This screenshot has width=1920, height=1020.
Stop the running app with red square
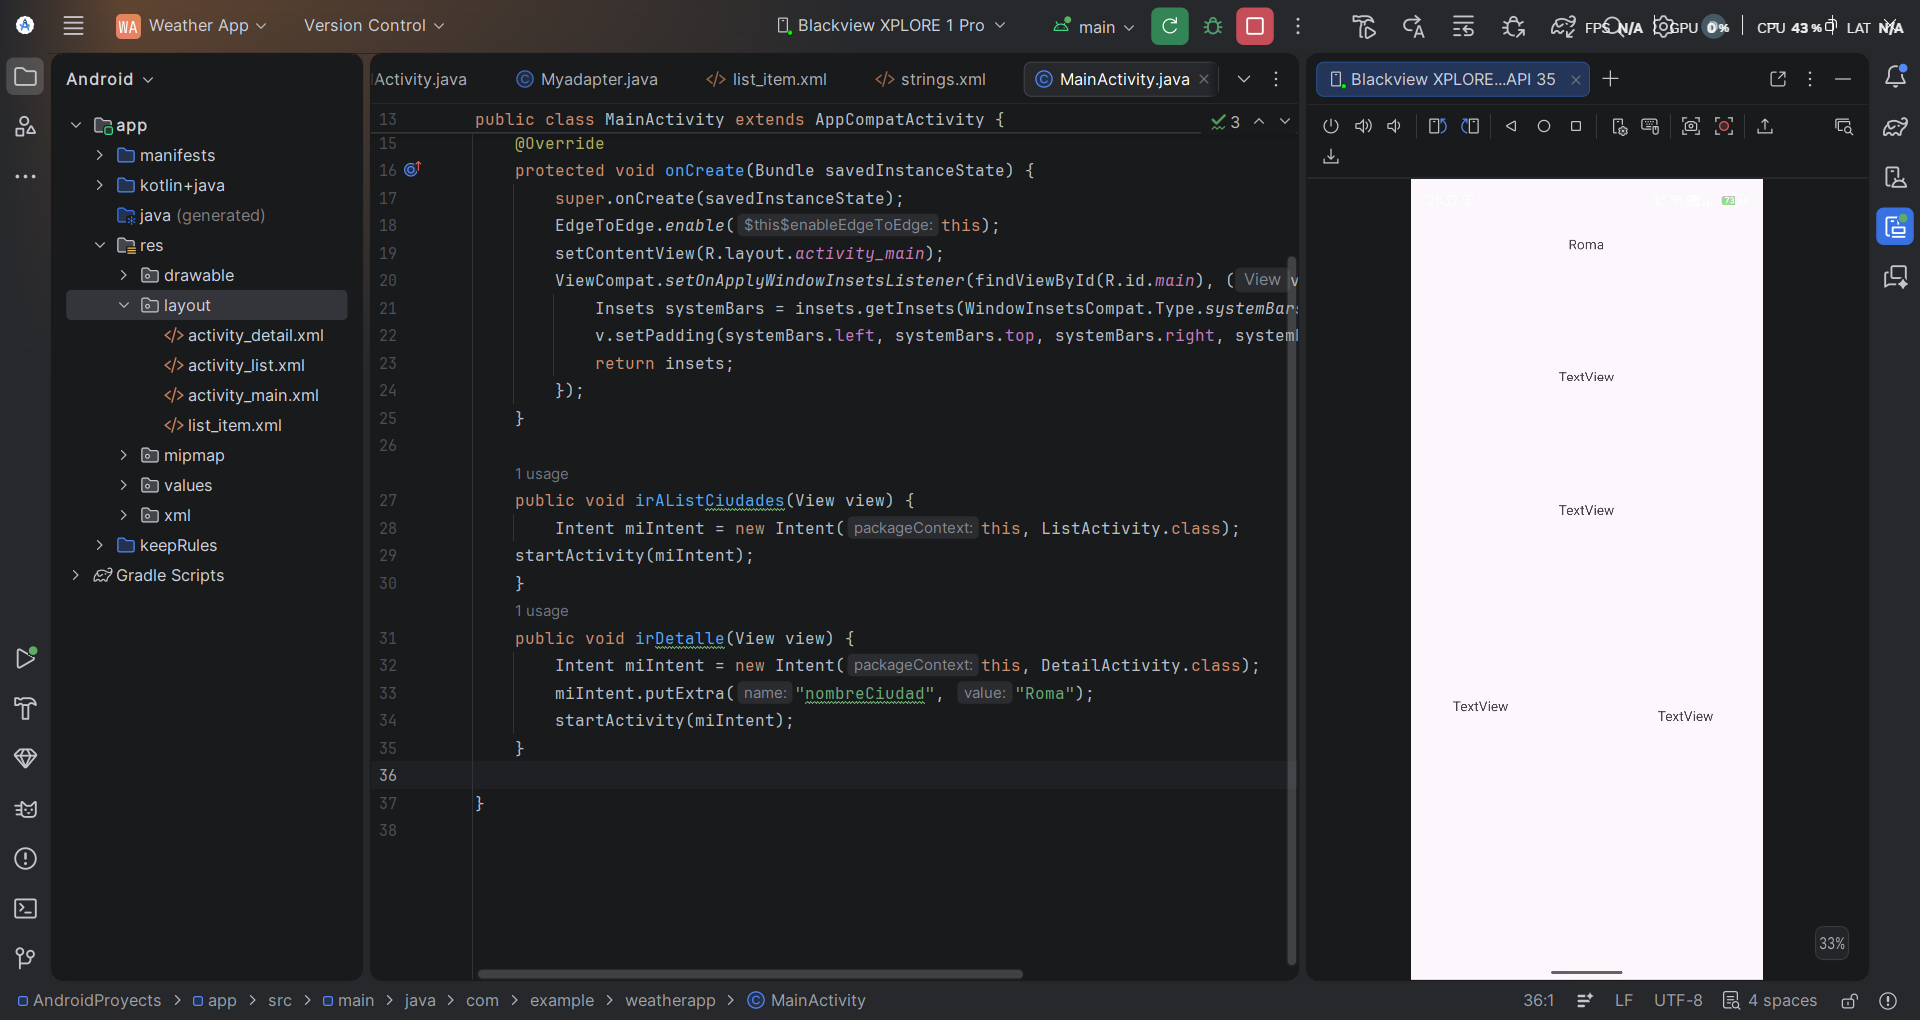[x=1255, y=26]
